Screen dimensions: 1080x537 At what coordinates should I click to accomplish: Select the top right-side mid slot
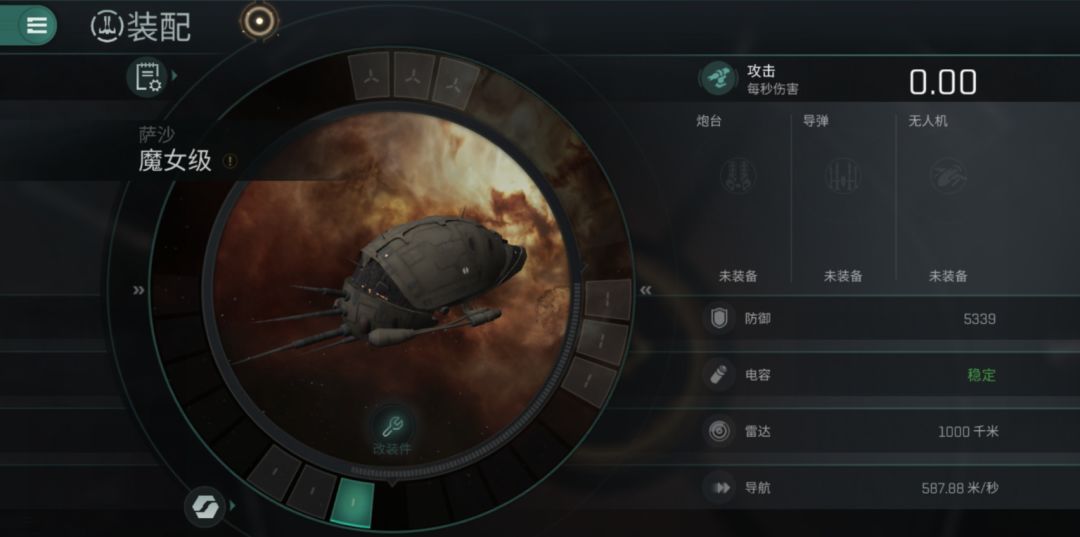[x=608, y=299]
